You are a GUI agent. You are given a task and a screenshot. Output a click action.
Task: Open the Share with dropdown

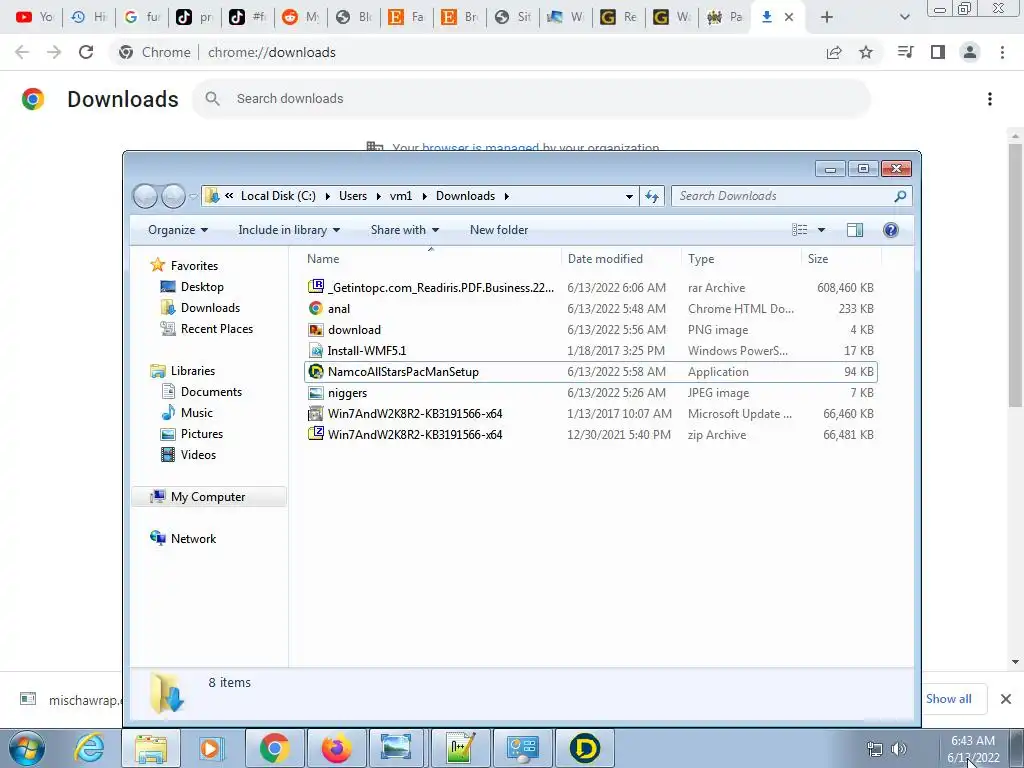pos(404,230)
